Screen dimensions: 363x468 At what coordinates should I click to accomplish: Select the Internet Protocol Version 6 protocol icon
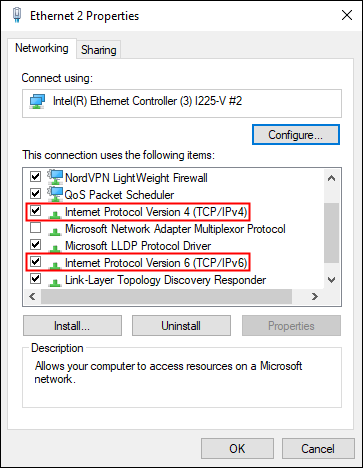tap(55, 265)
